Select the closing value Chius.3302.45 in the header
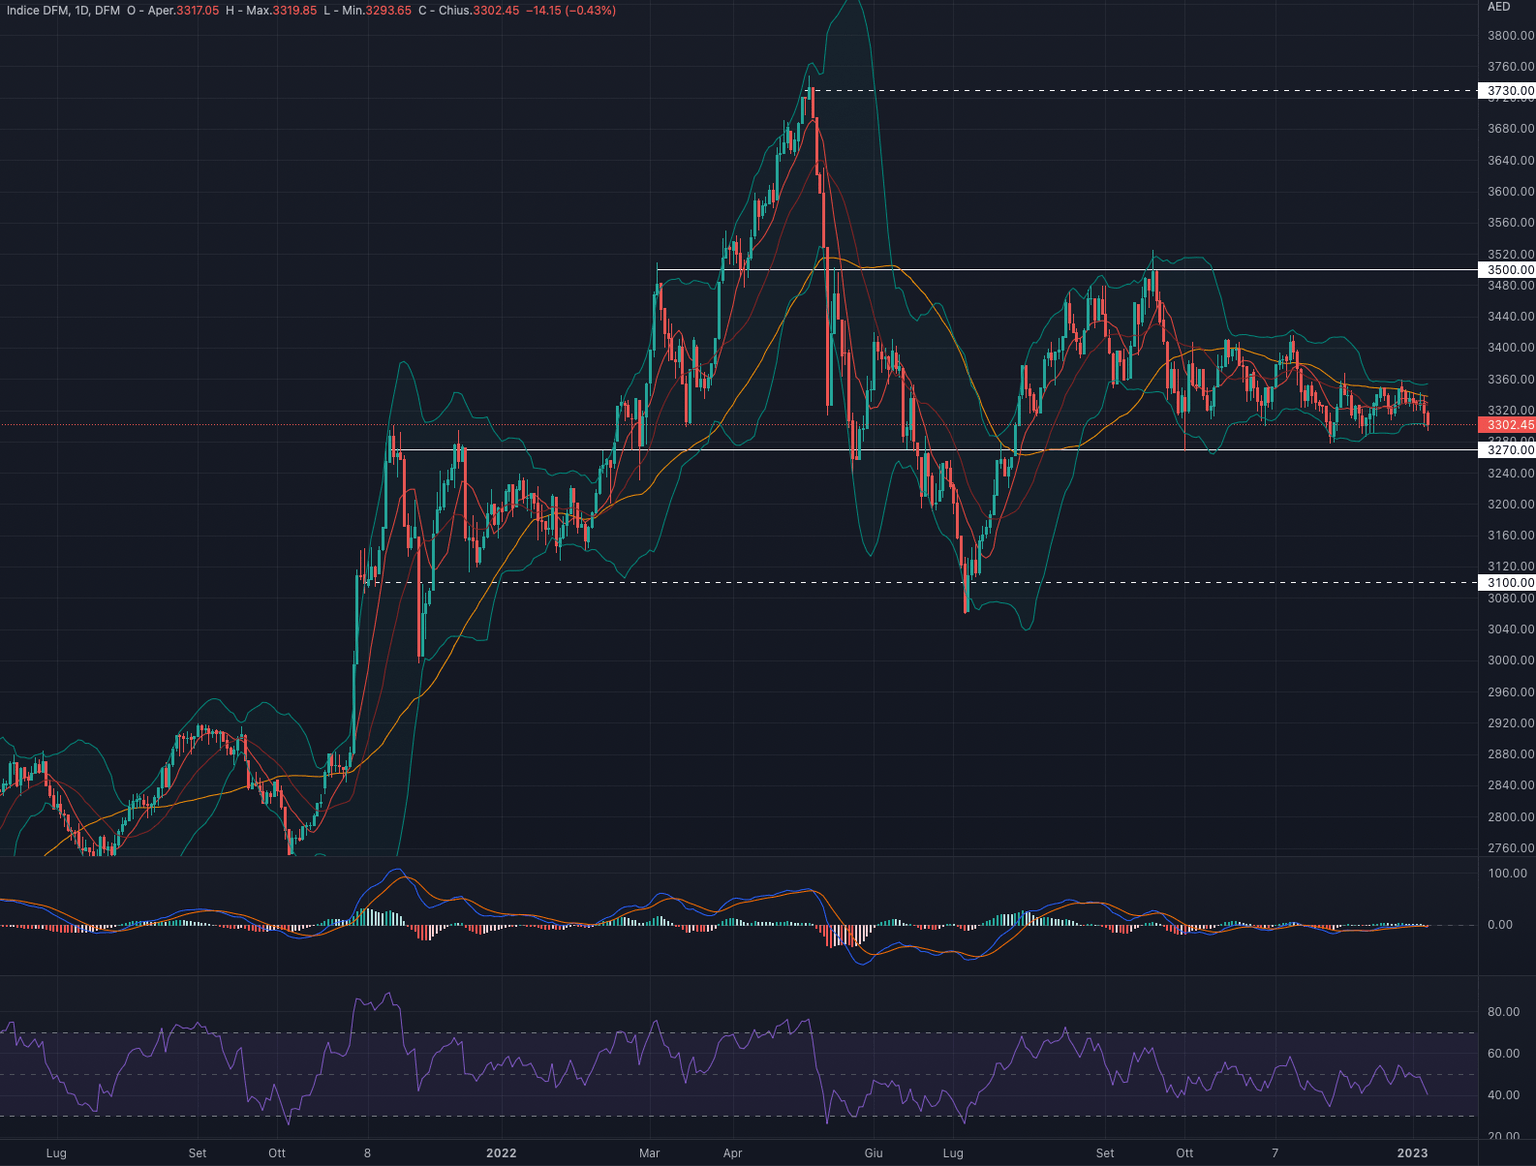Viewport: 1536px width, 1166px height. [479, 11]
